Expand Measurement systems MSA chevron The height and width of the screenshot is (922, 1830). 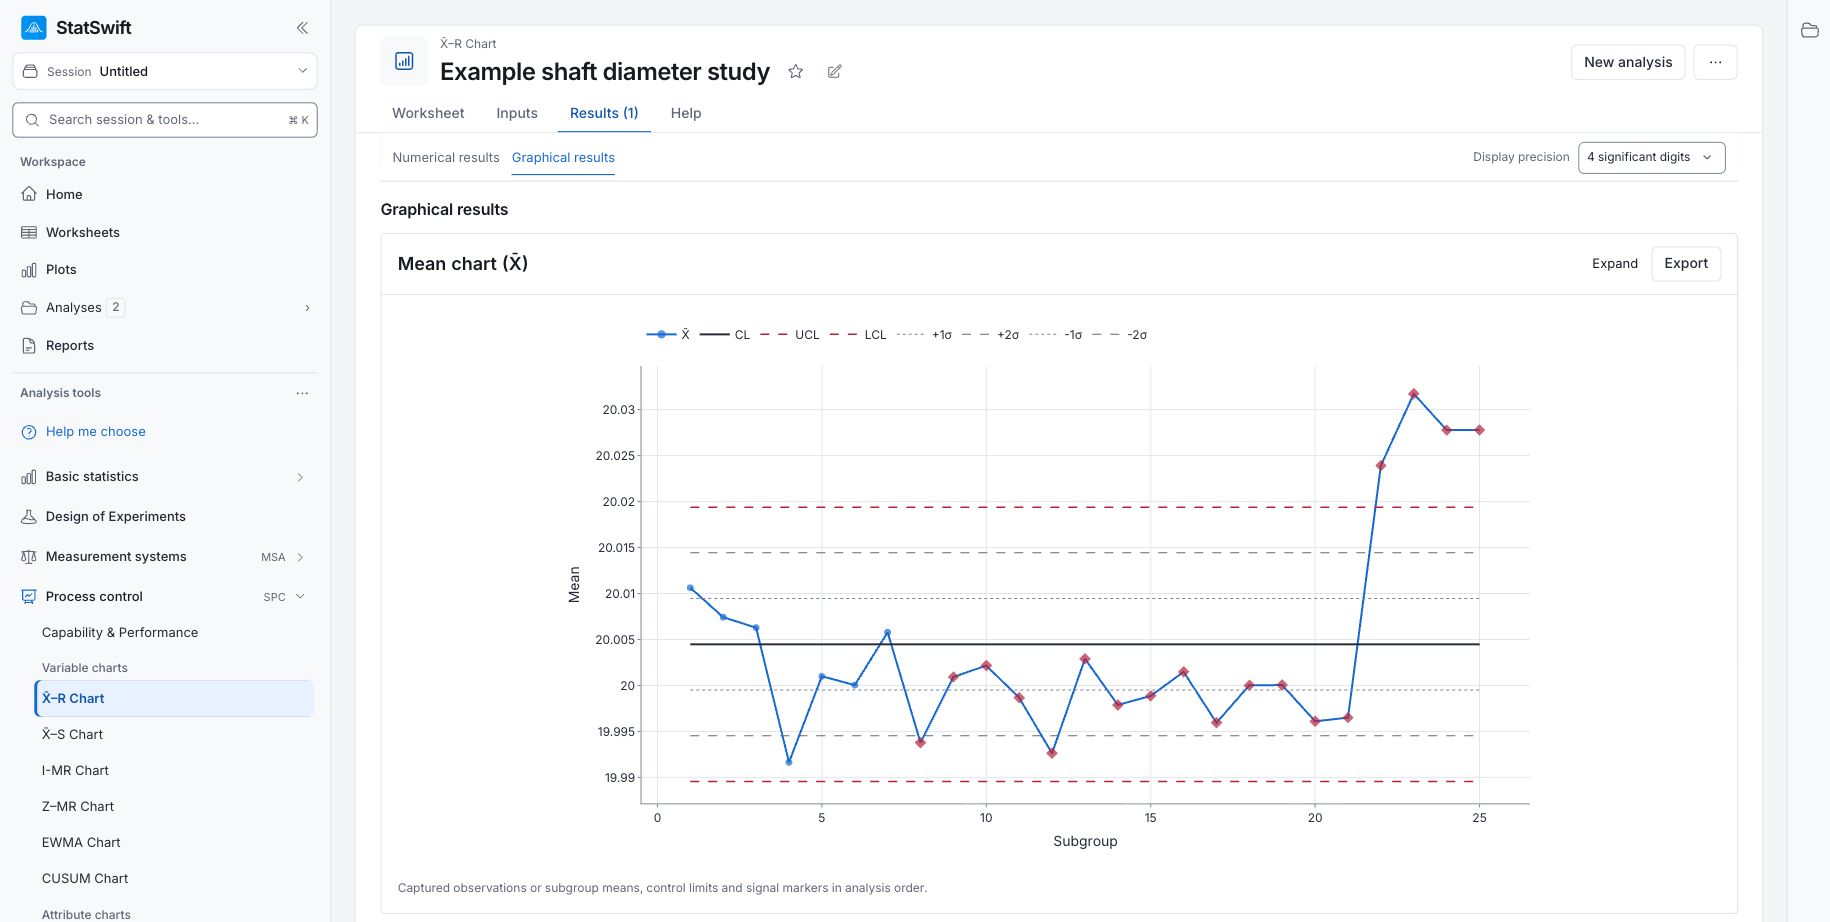(300, 557)
